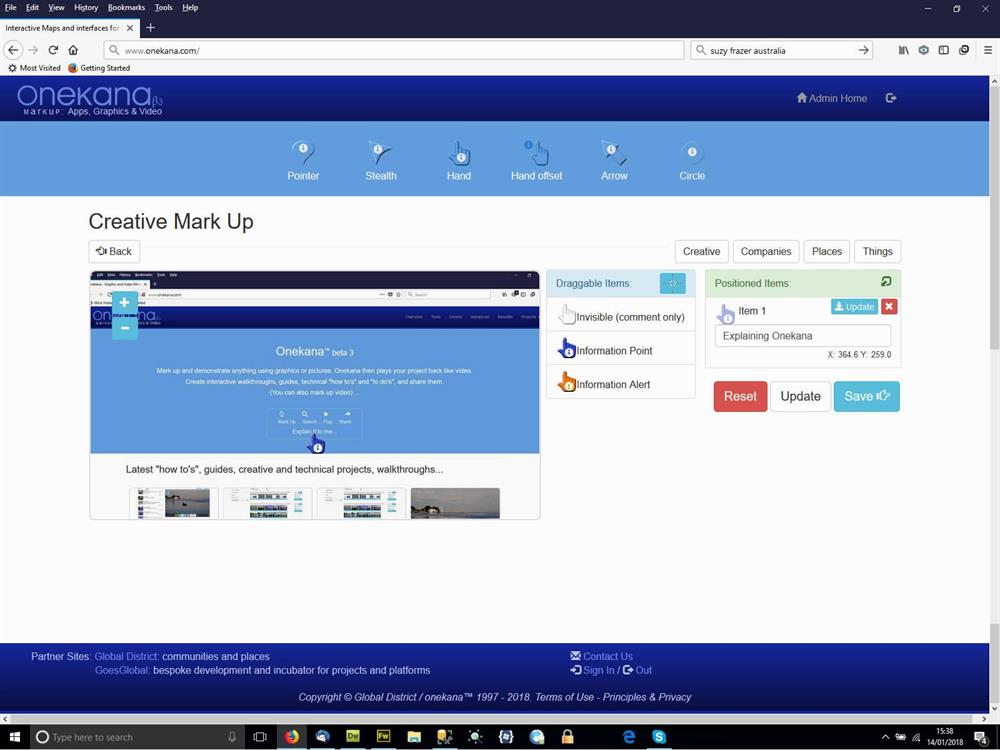1000x750 pixels.
Task: Open Dreamweaver from the taskbar
Action: click(x=353, y=737)
